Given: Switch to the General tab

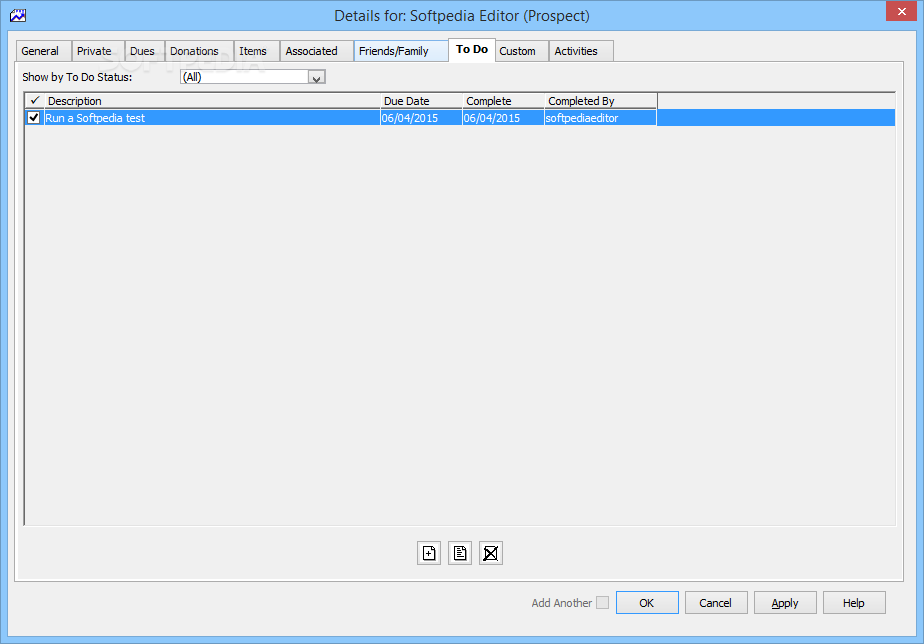Looking at the screenshot, I should click(44, 51).
